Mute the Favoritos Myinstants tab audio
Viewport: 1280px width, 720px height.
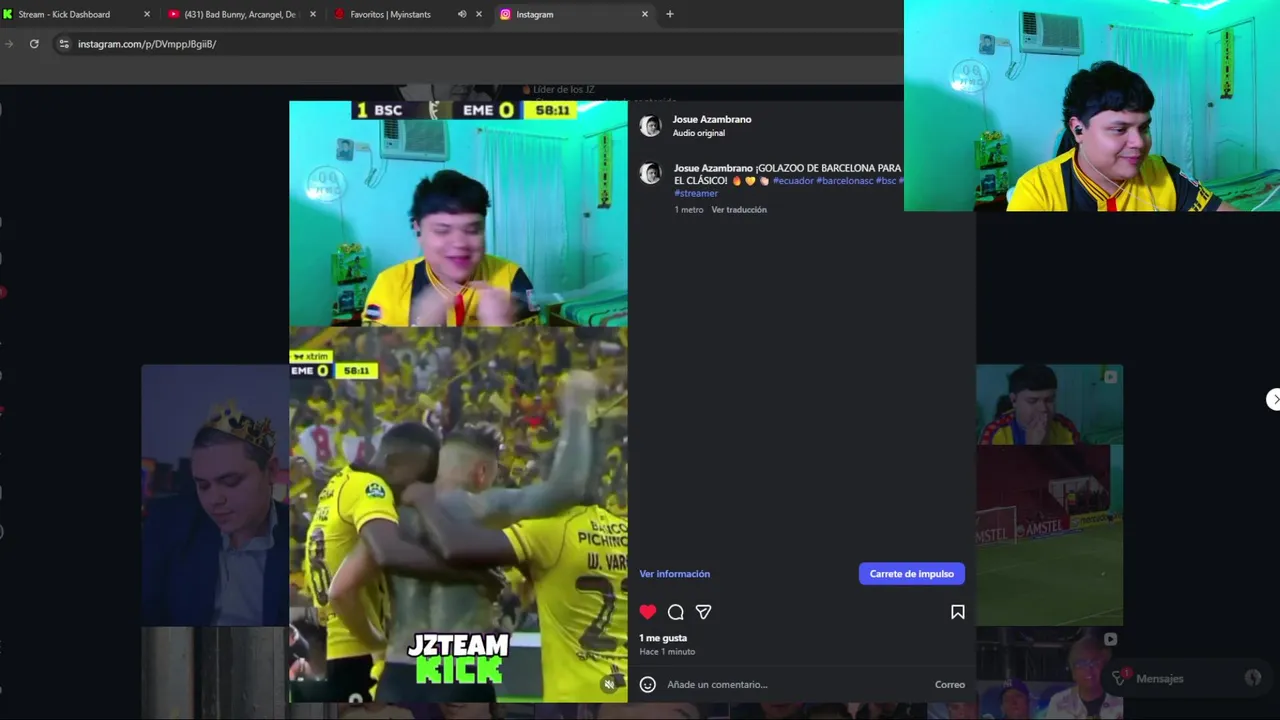(x=462, y=14)
